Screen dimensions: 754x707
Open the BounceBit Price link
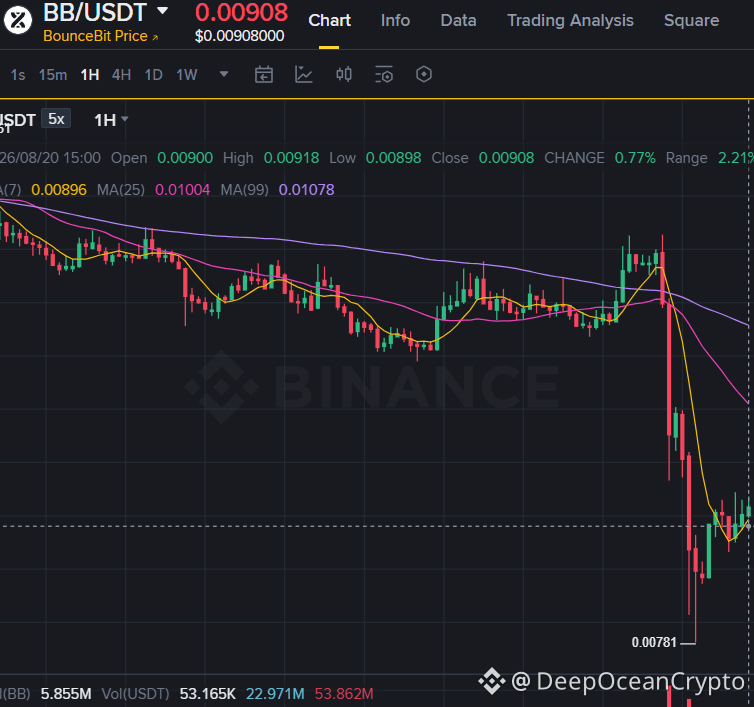pos(101,36)
